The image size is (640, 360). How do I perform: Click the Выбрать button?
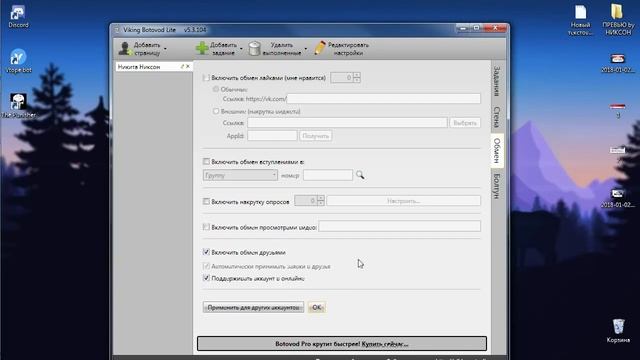(x=465, y=123)
